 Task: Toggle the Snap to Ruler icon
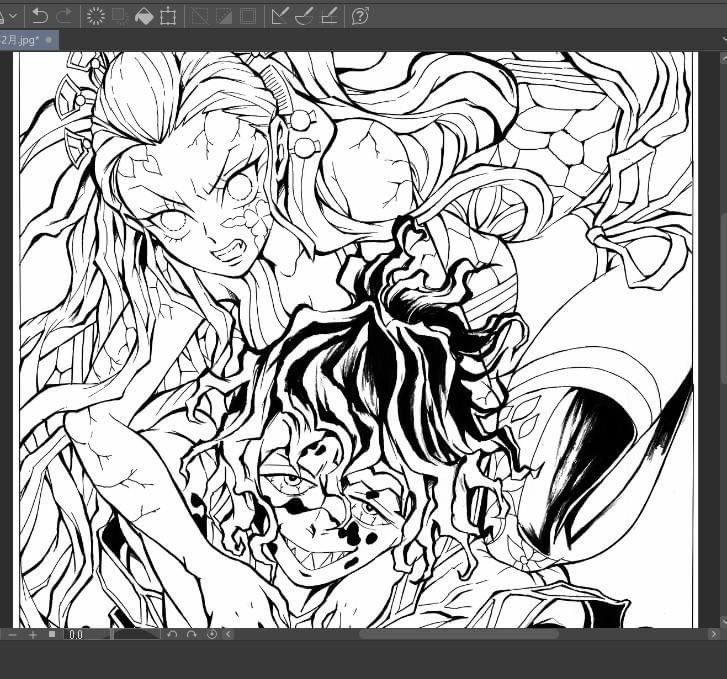point(280,16)
